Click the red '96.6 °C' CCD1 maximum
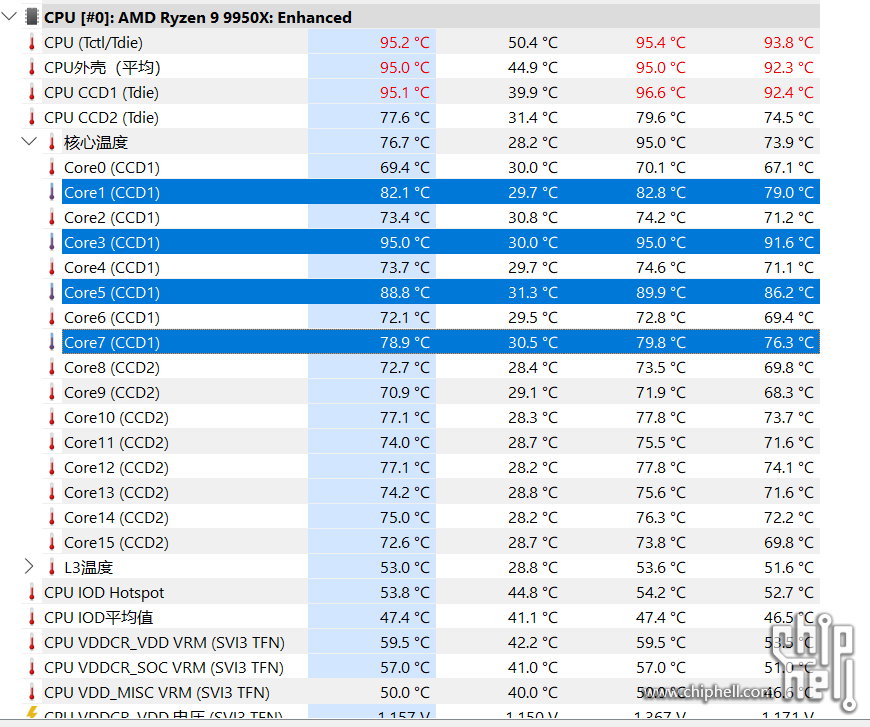 tap(660, 93)
